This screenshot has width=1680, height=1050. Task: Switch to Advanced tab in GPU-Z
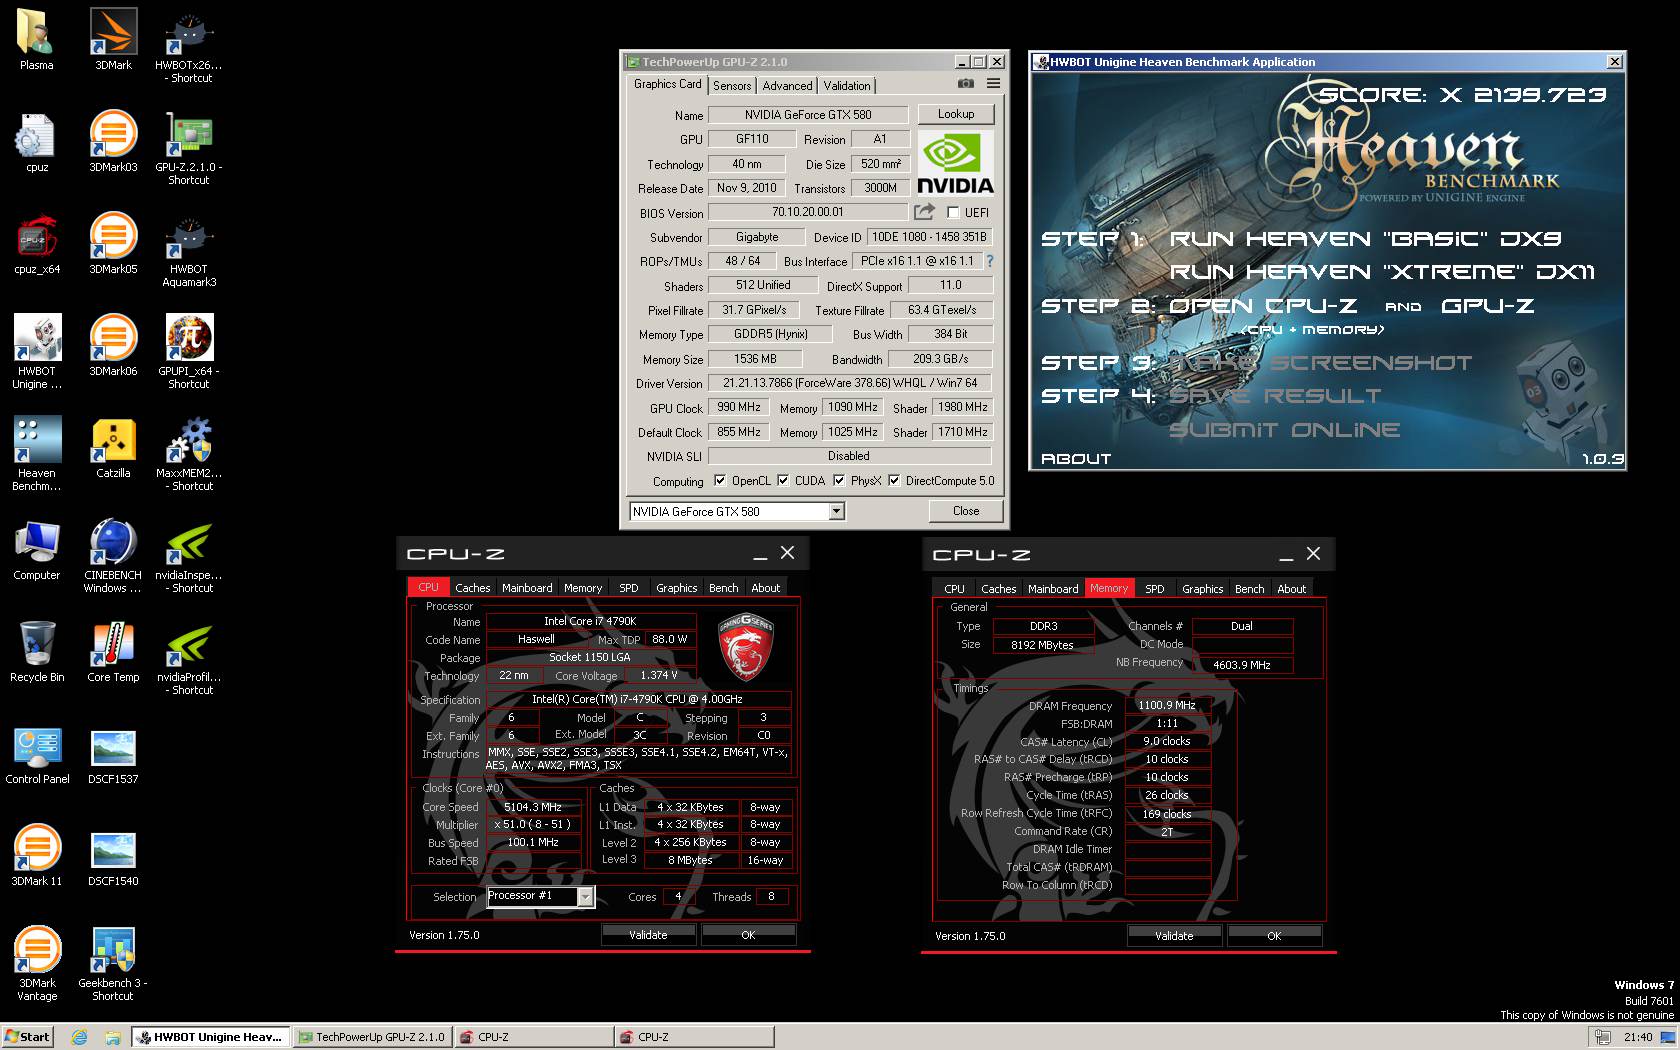tap(787, 86)
